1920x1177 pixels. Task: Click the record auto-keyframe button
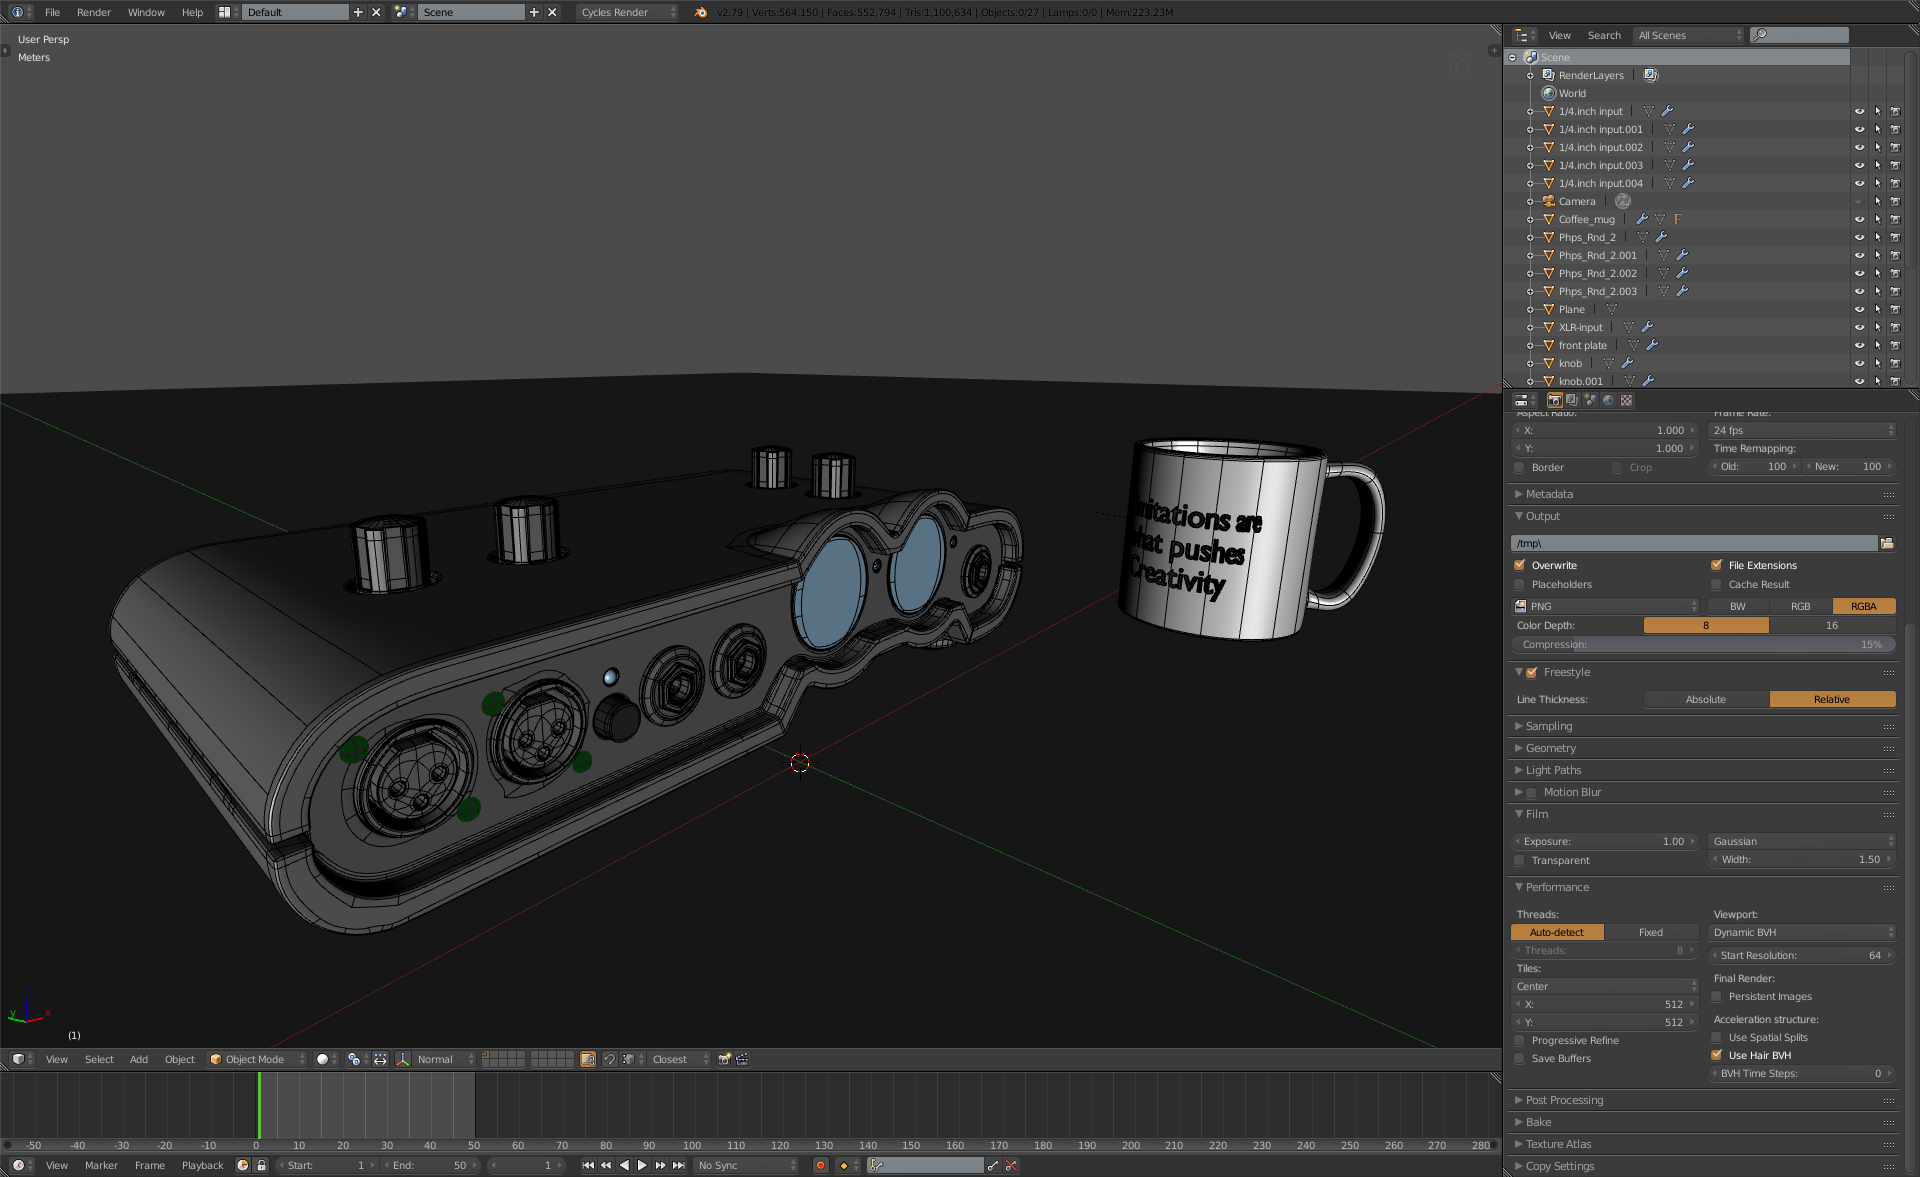[x=820, y=1165]
